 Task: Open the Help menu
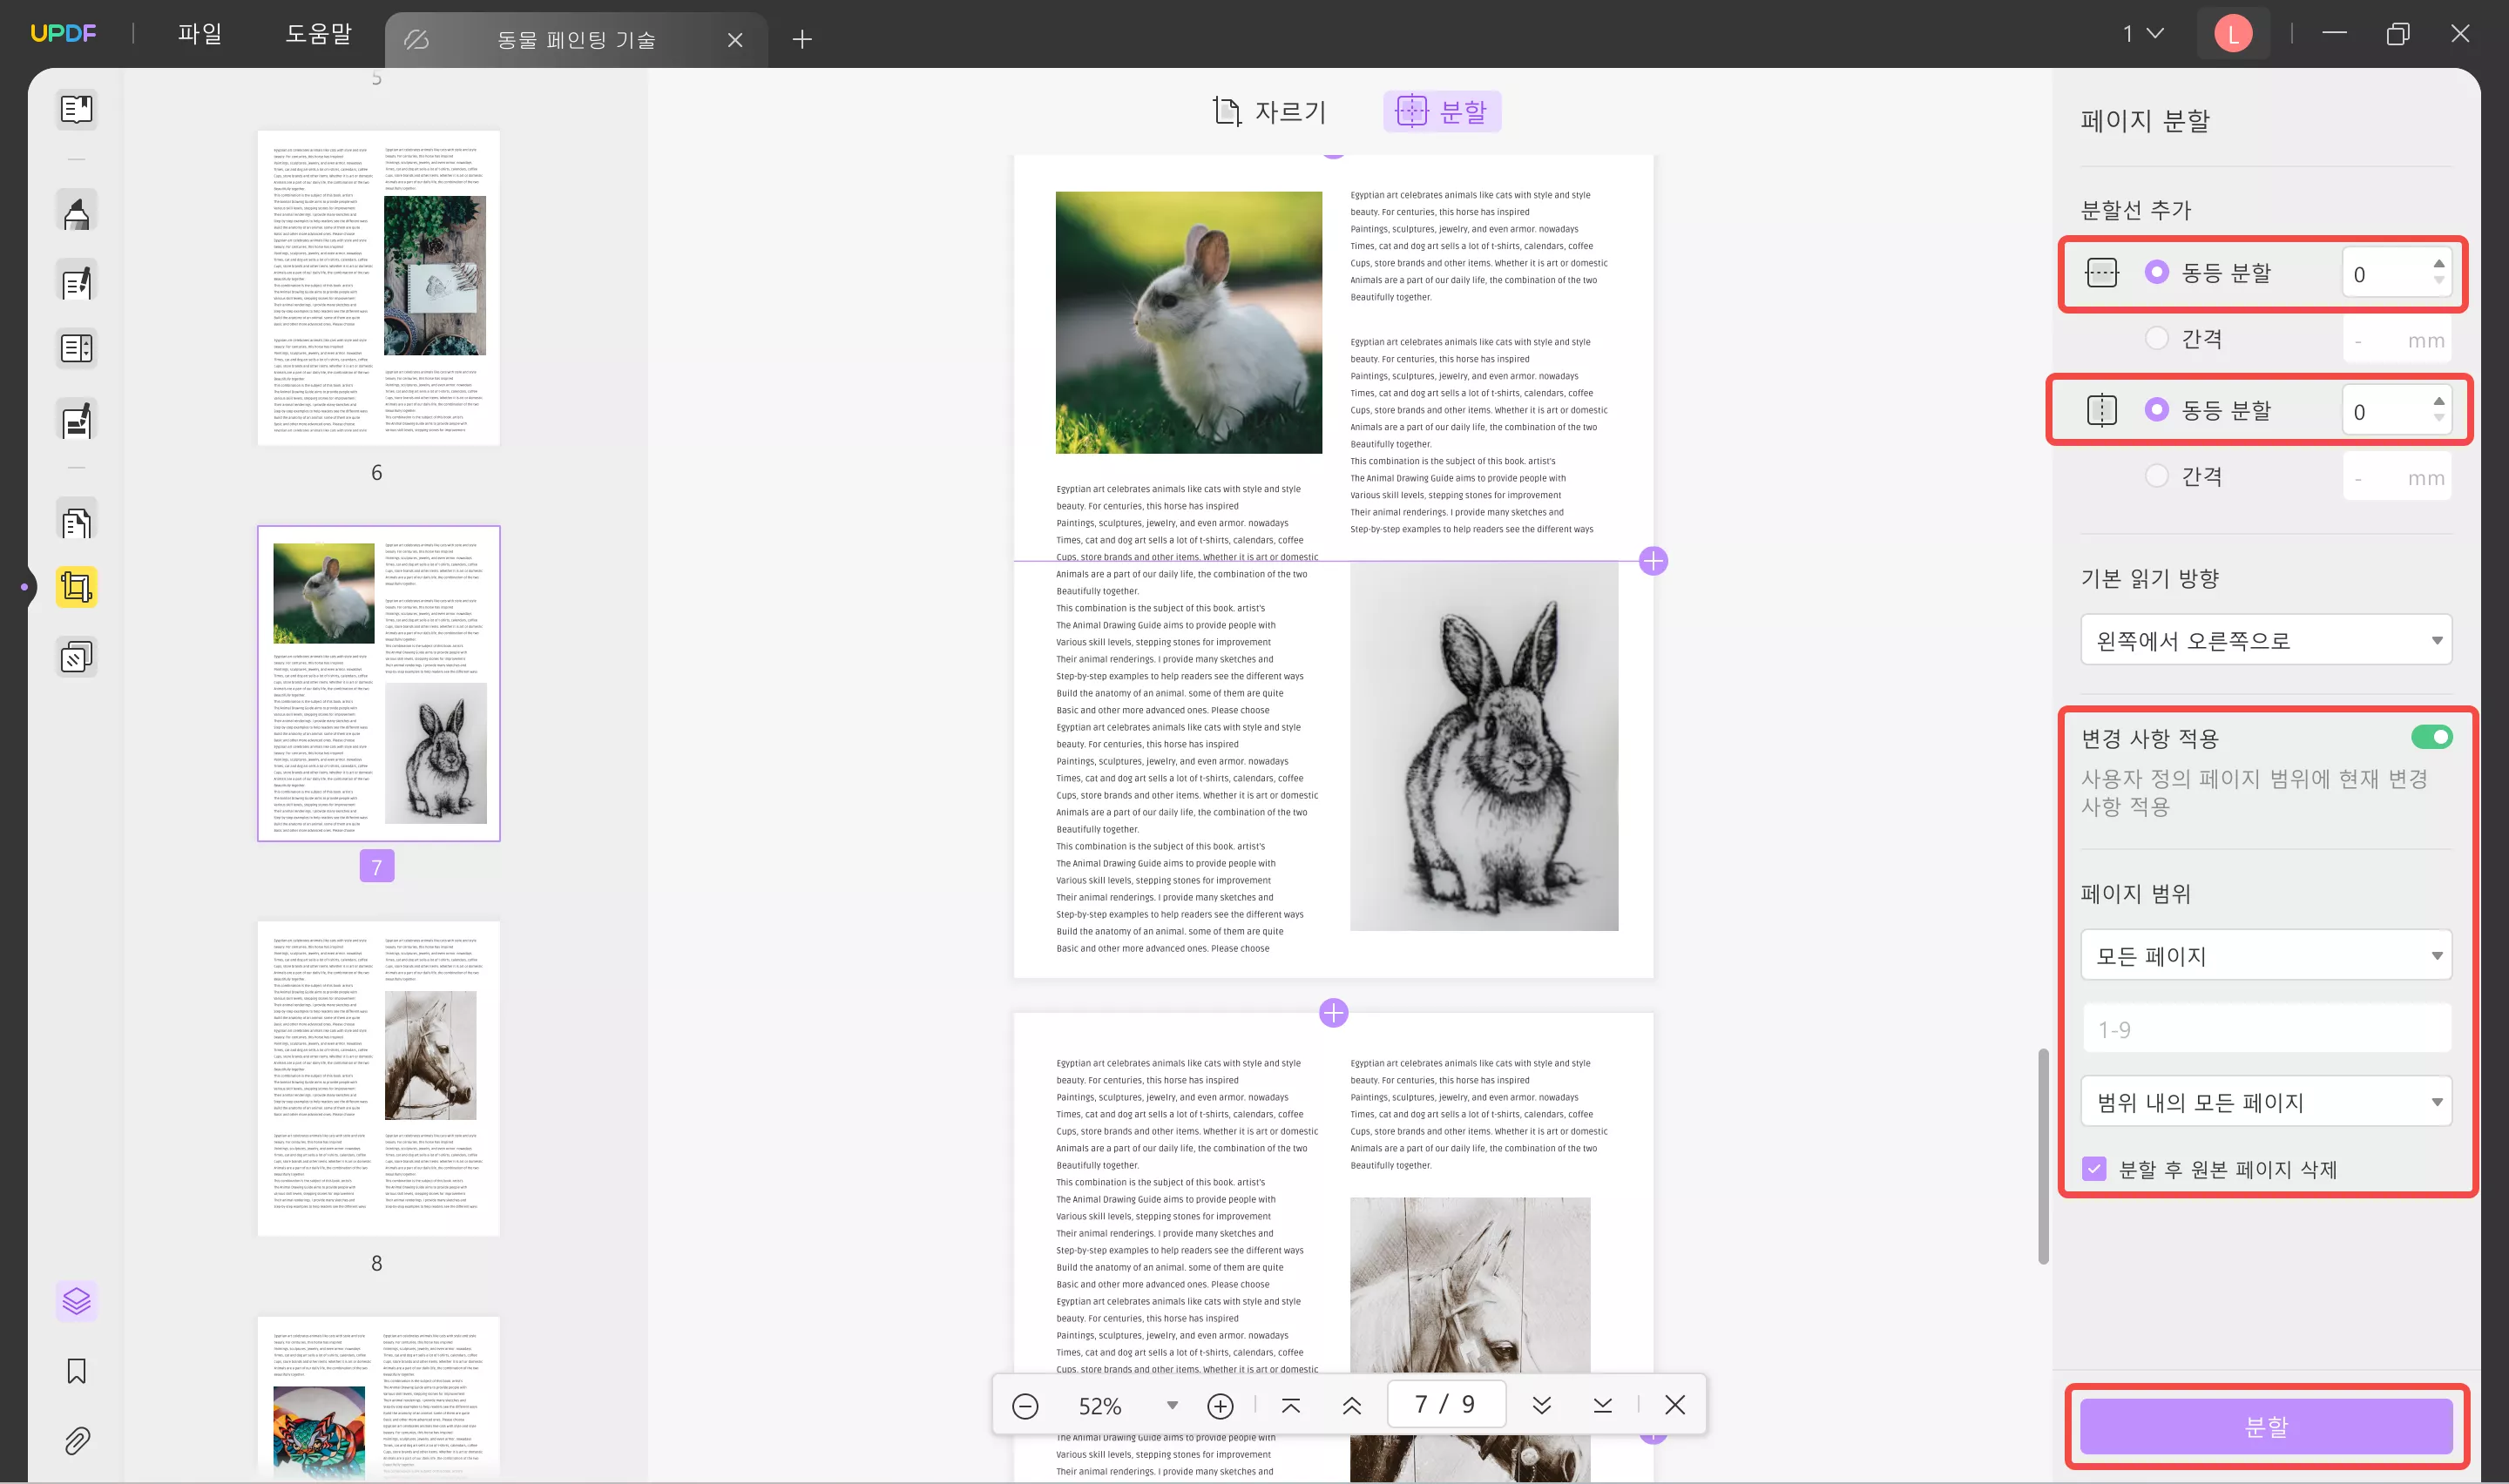318,34
